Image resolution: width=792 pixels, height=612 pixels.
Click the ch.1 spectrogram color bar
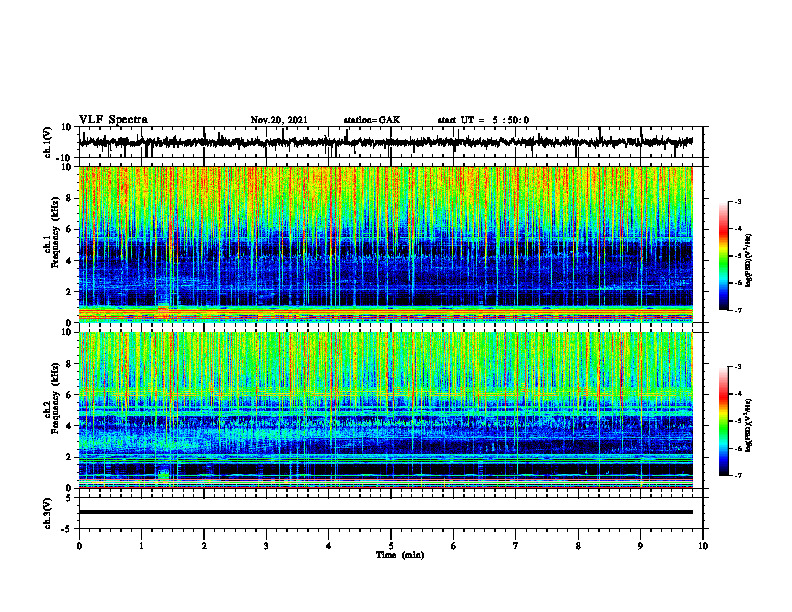[x=724, y=256]
